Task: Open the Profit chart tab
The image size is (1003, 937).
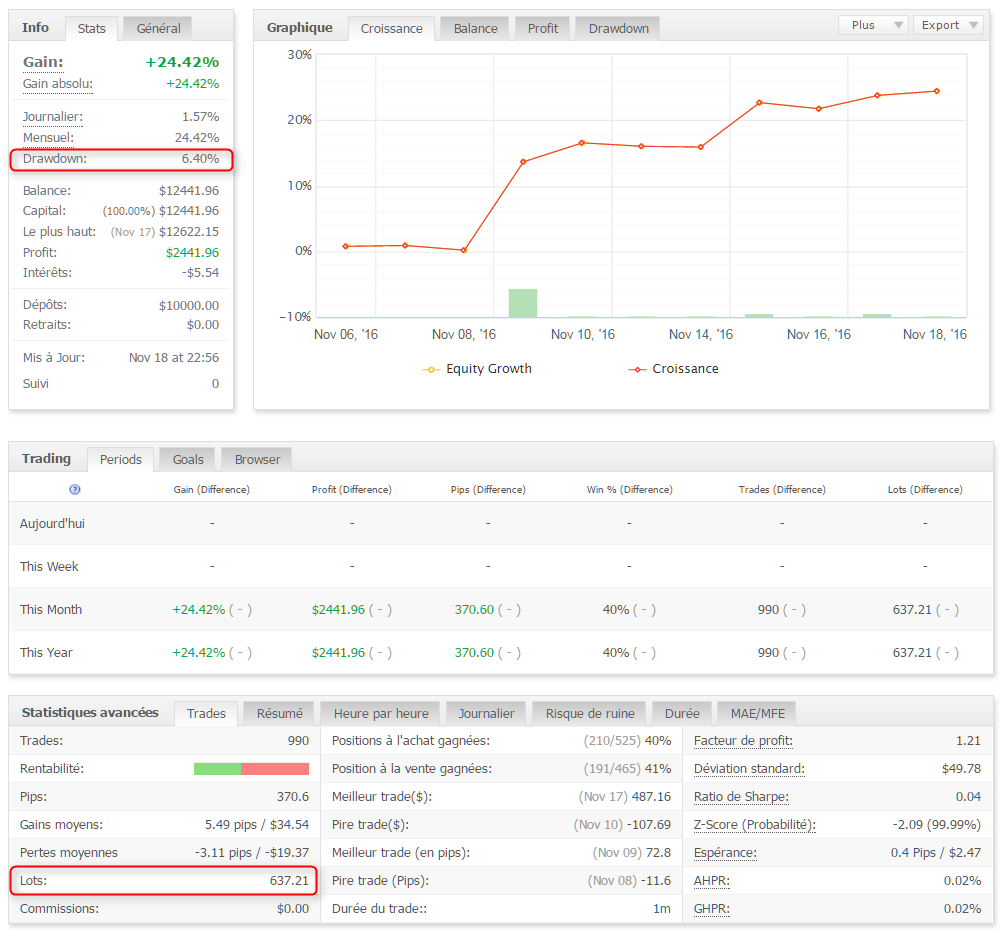Action: click(542, 28)
